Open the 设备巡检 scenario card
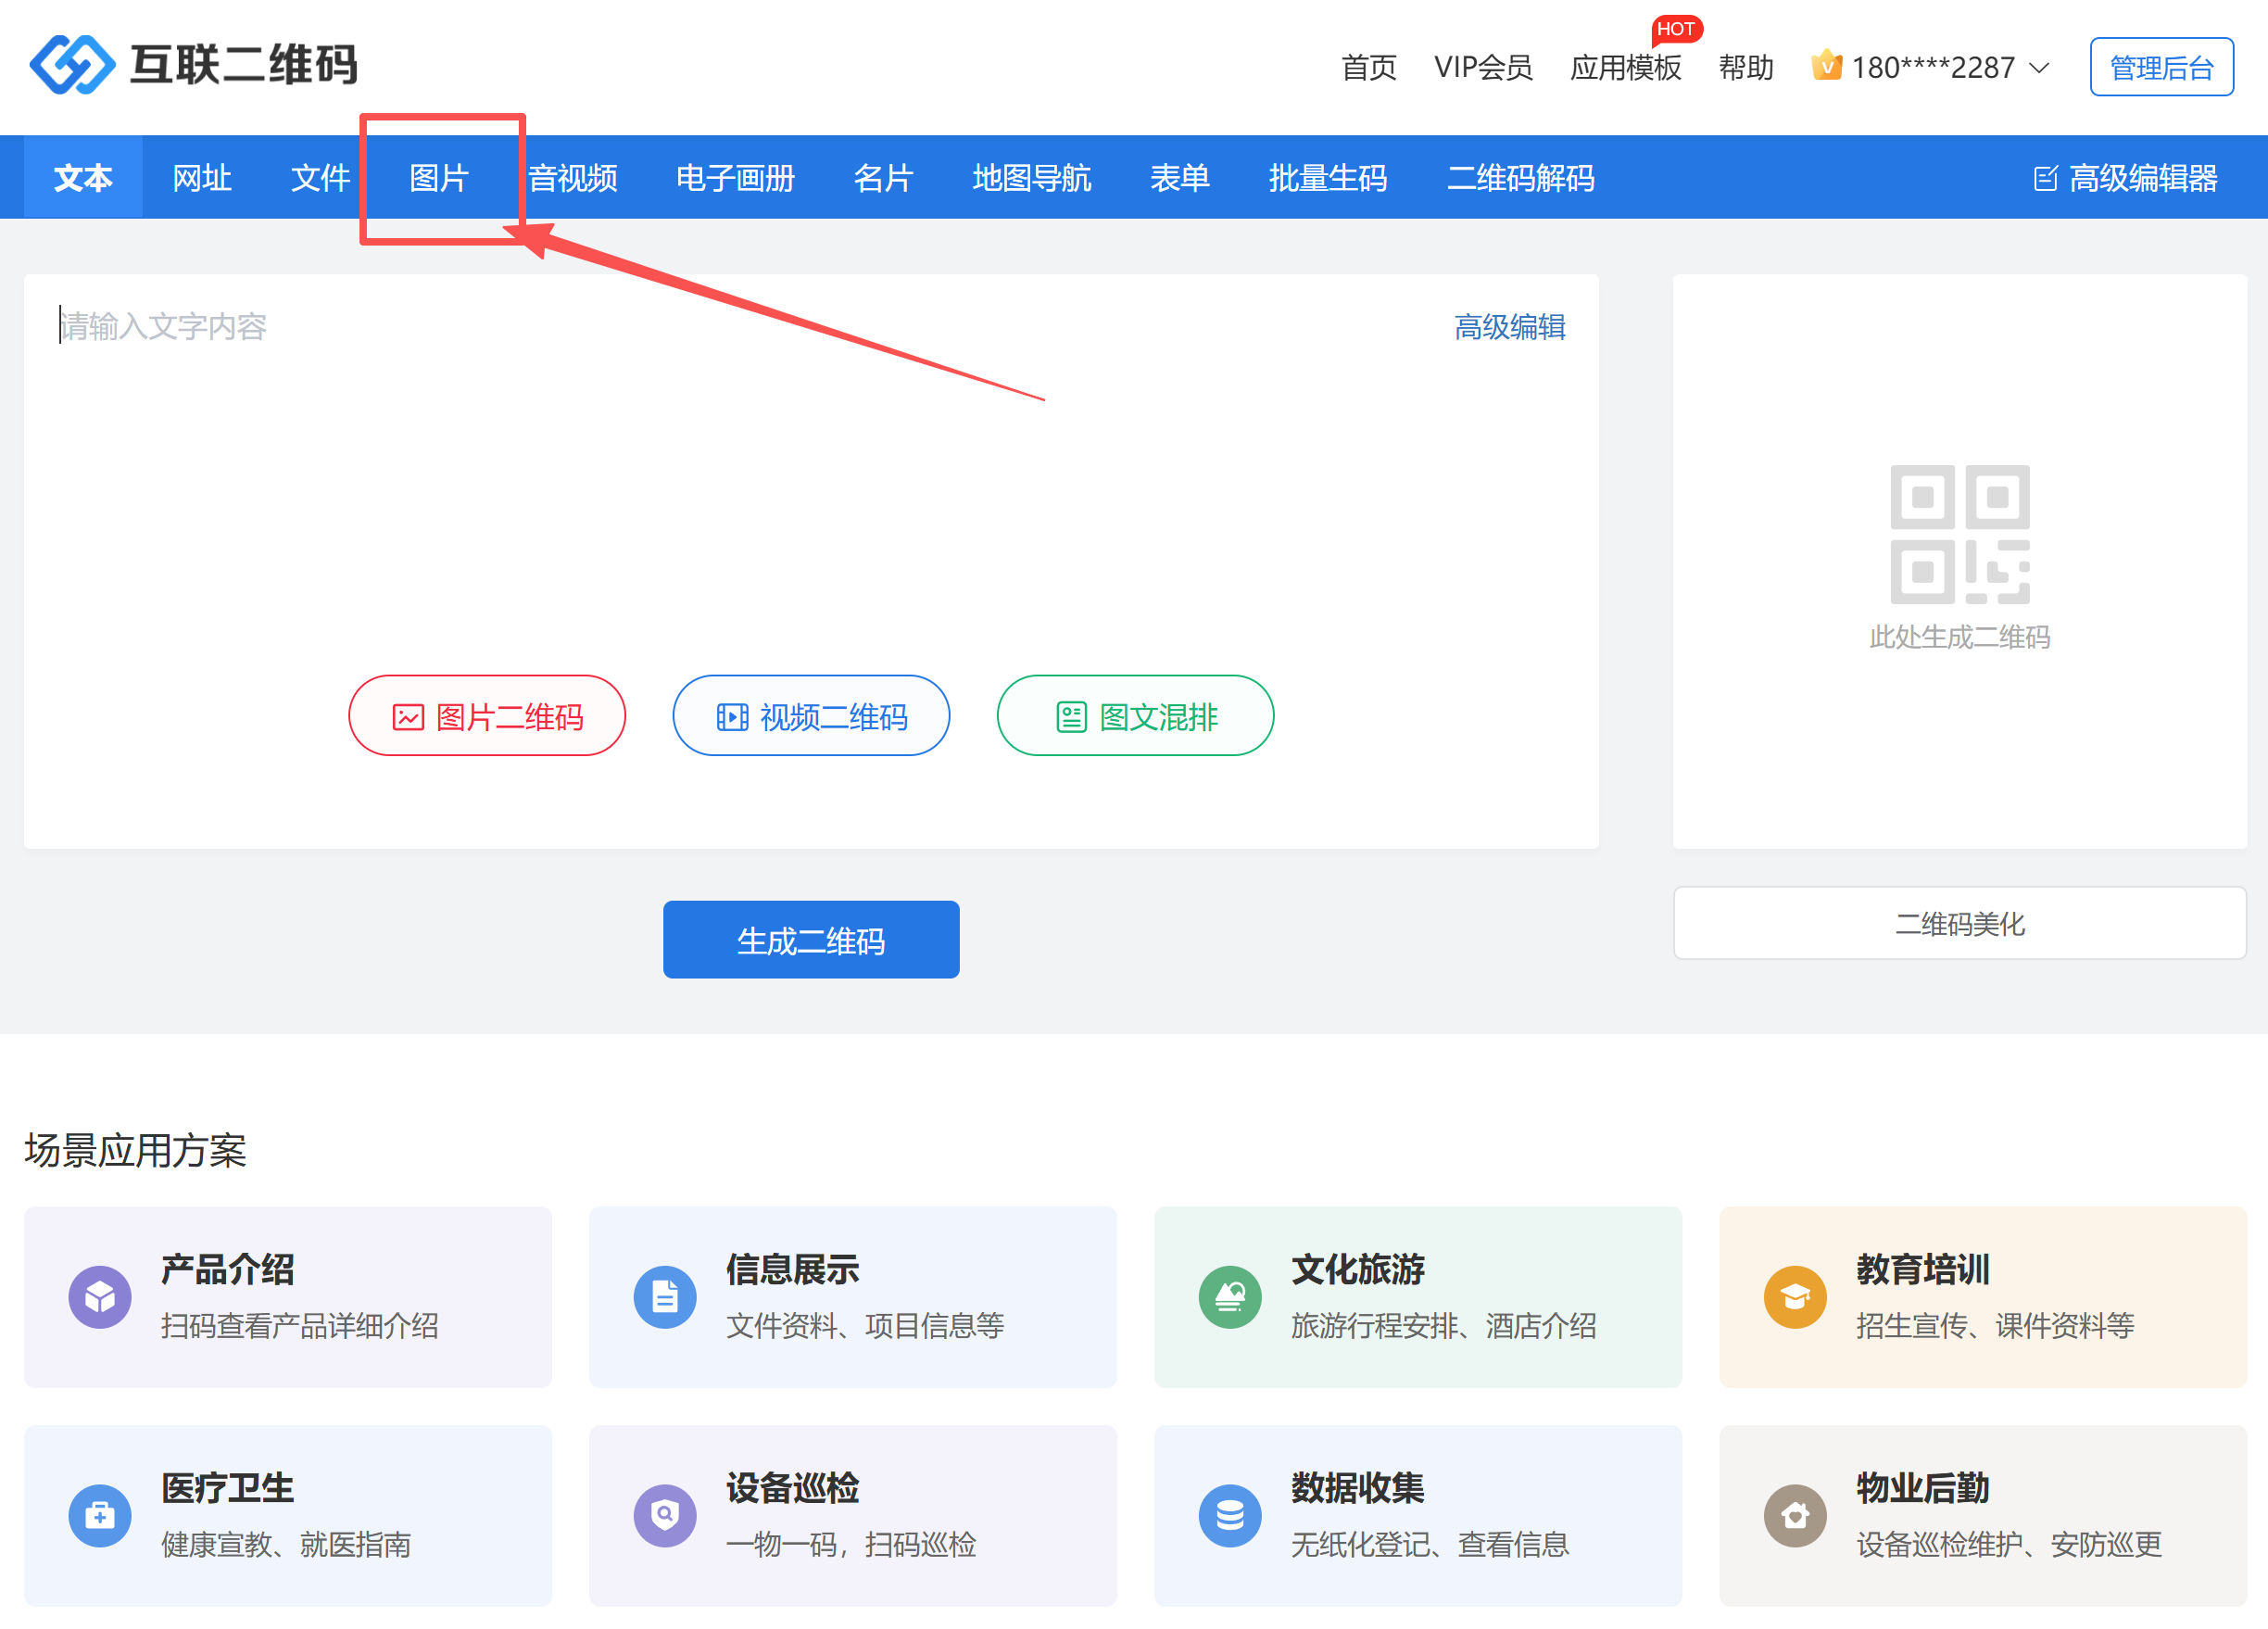Image resolution: width=2268 pixels, height=1629 pixels. point(853,1515)
